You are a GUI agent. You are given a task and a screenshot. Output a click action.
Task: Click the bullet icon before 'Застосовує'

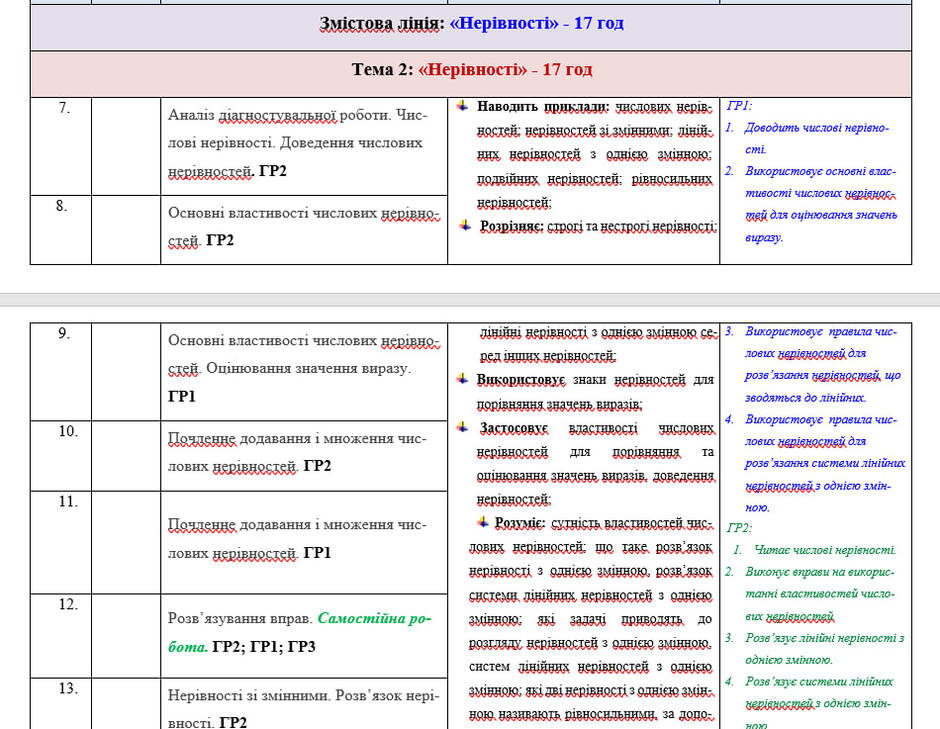click(462, 427)
